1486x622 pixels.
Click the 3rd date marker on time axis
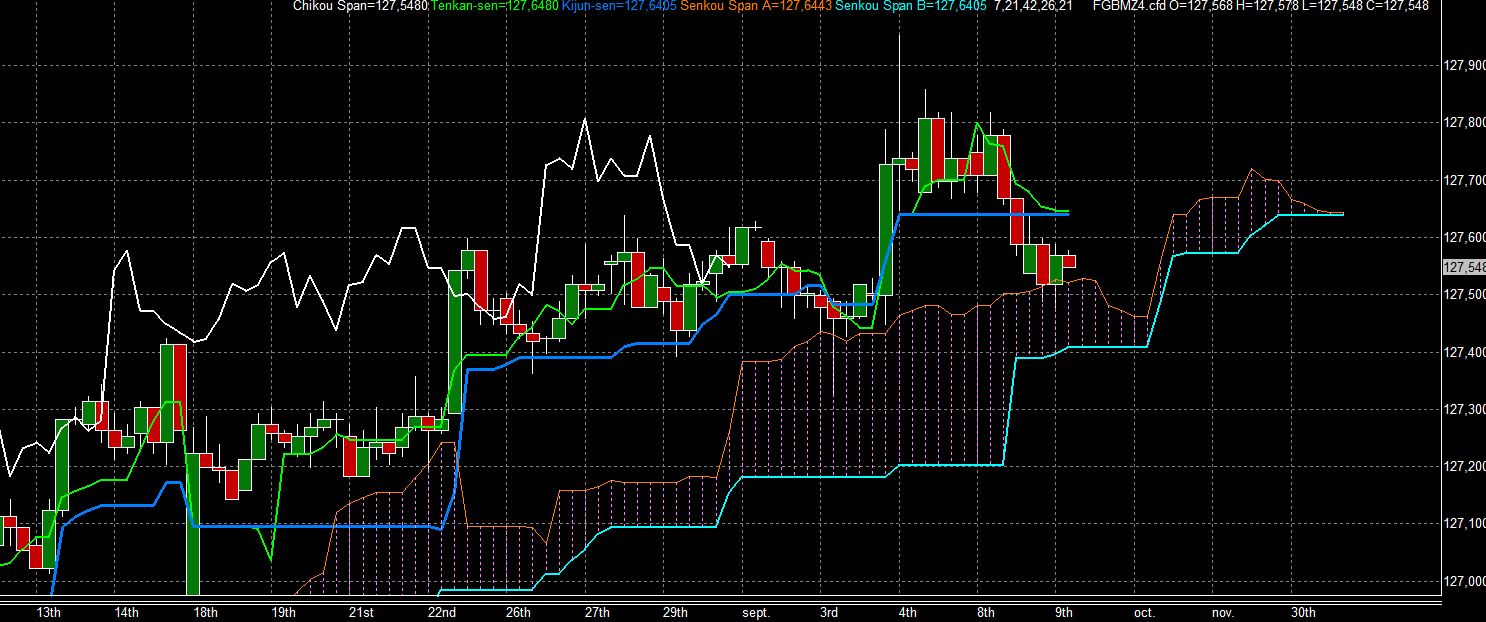coord(830,612)
